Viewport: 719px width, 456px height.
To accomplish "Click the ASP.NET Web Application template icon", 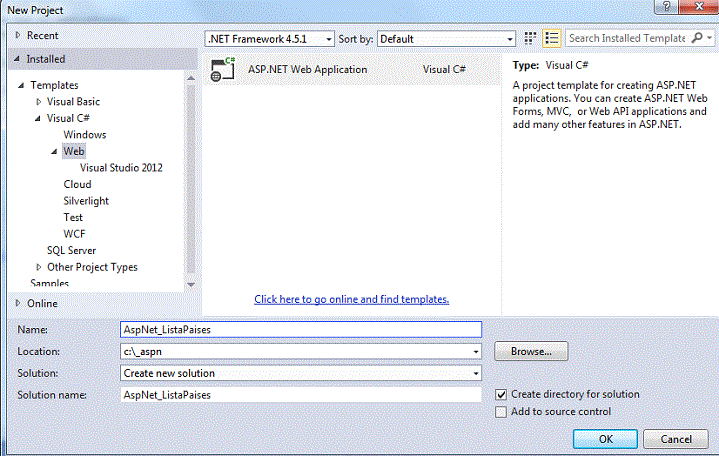I will (222, 69).
